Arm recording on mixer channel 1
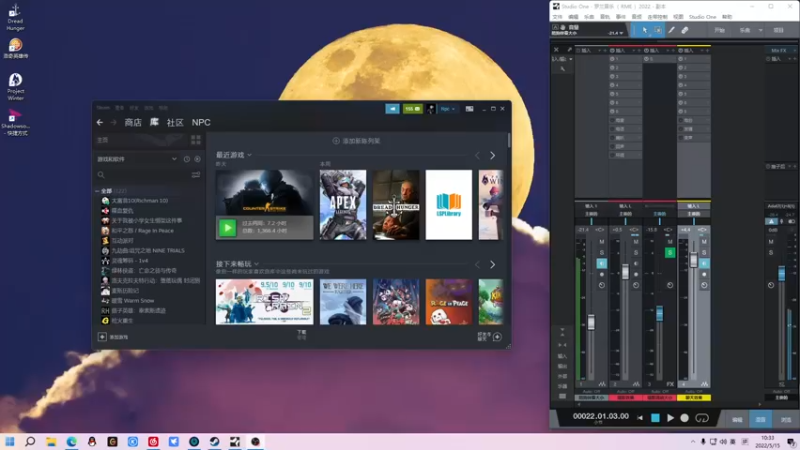This screenshot has height=450, width=800. pyautogui.click(x=602, y=274)
